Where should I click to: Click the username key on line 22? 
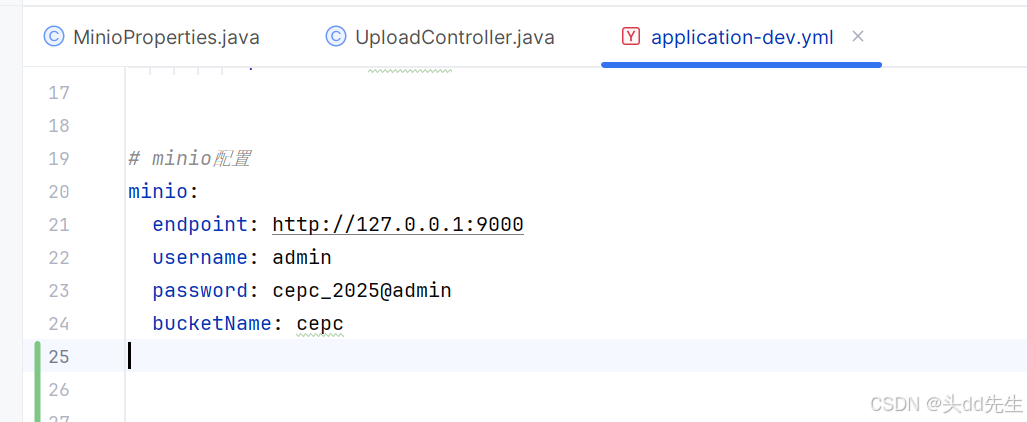coord(200,258)
